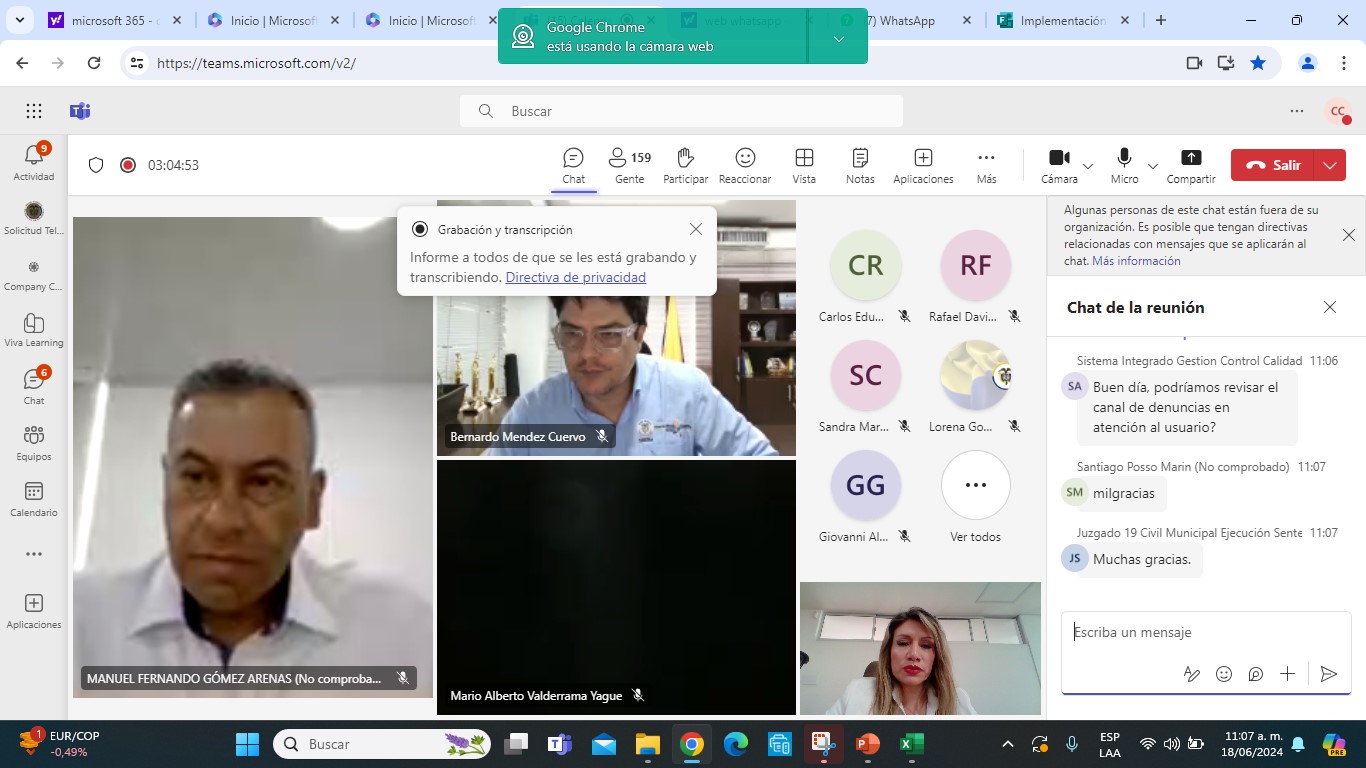Show hidden tray icons chevron
Screen dimensions: 1366x768
[1008, 744]
